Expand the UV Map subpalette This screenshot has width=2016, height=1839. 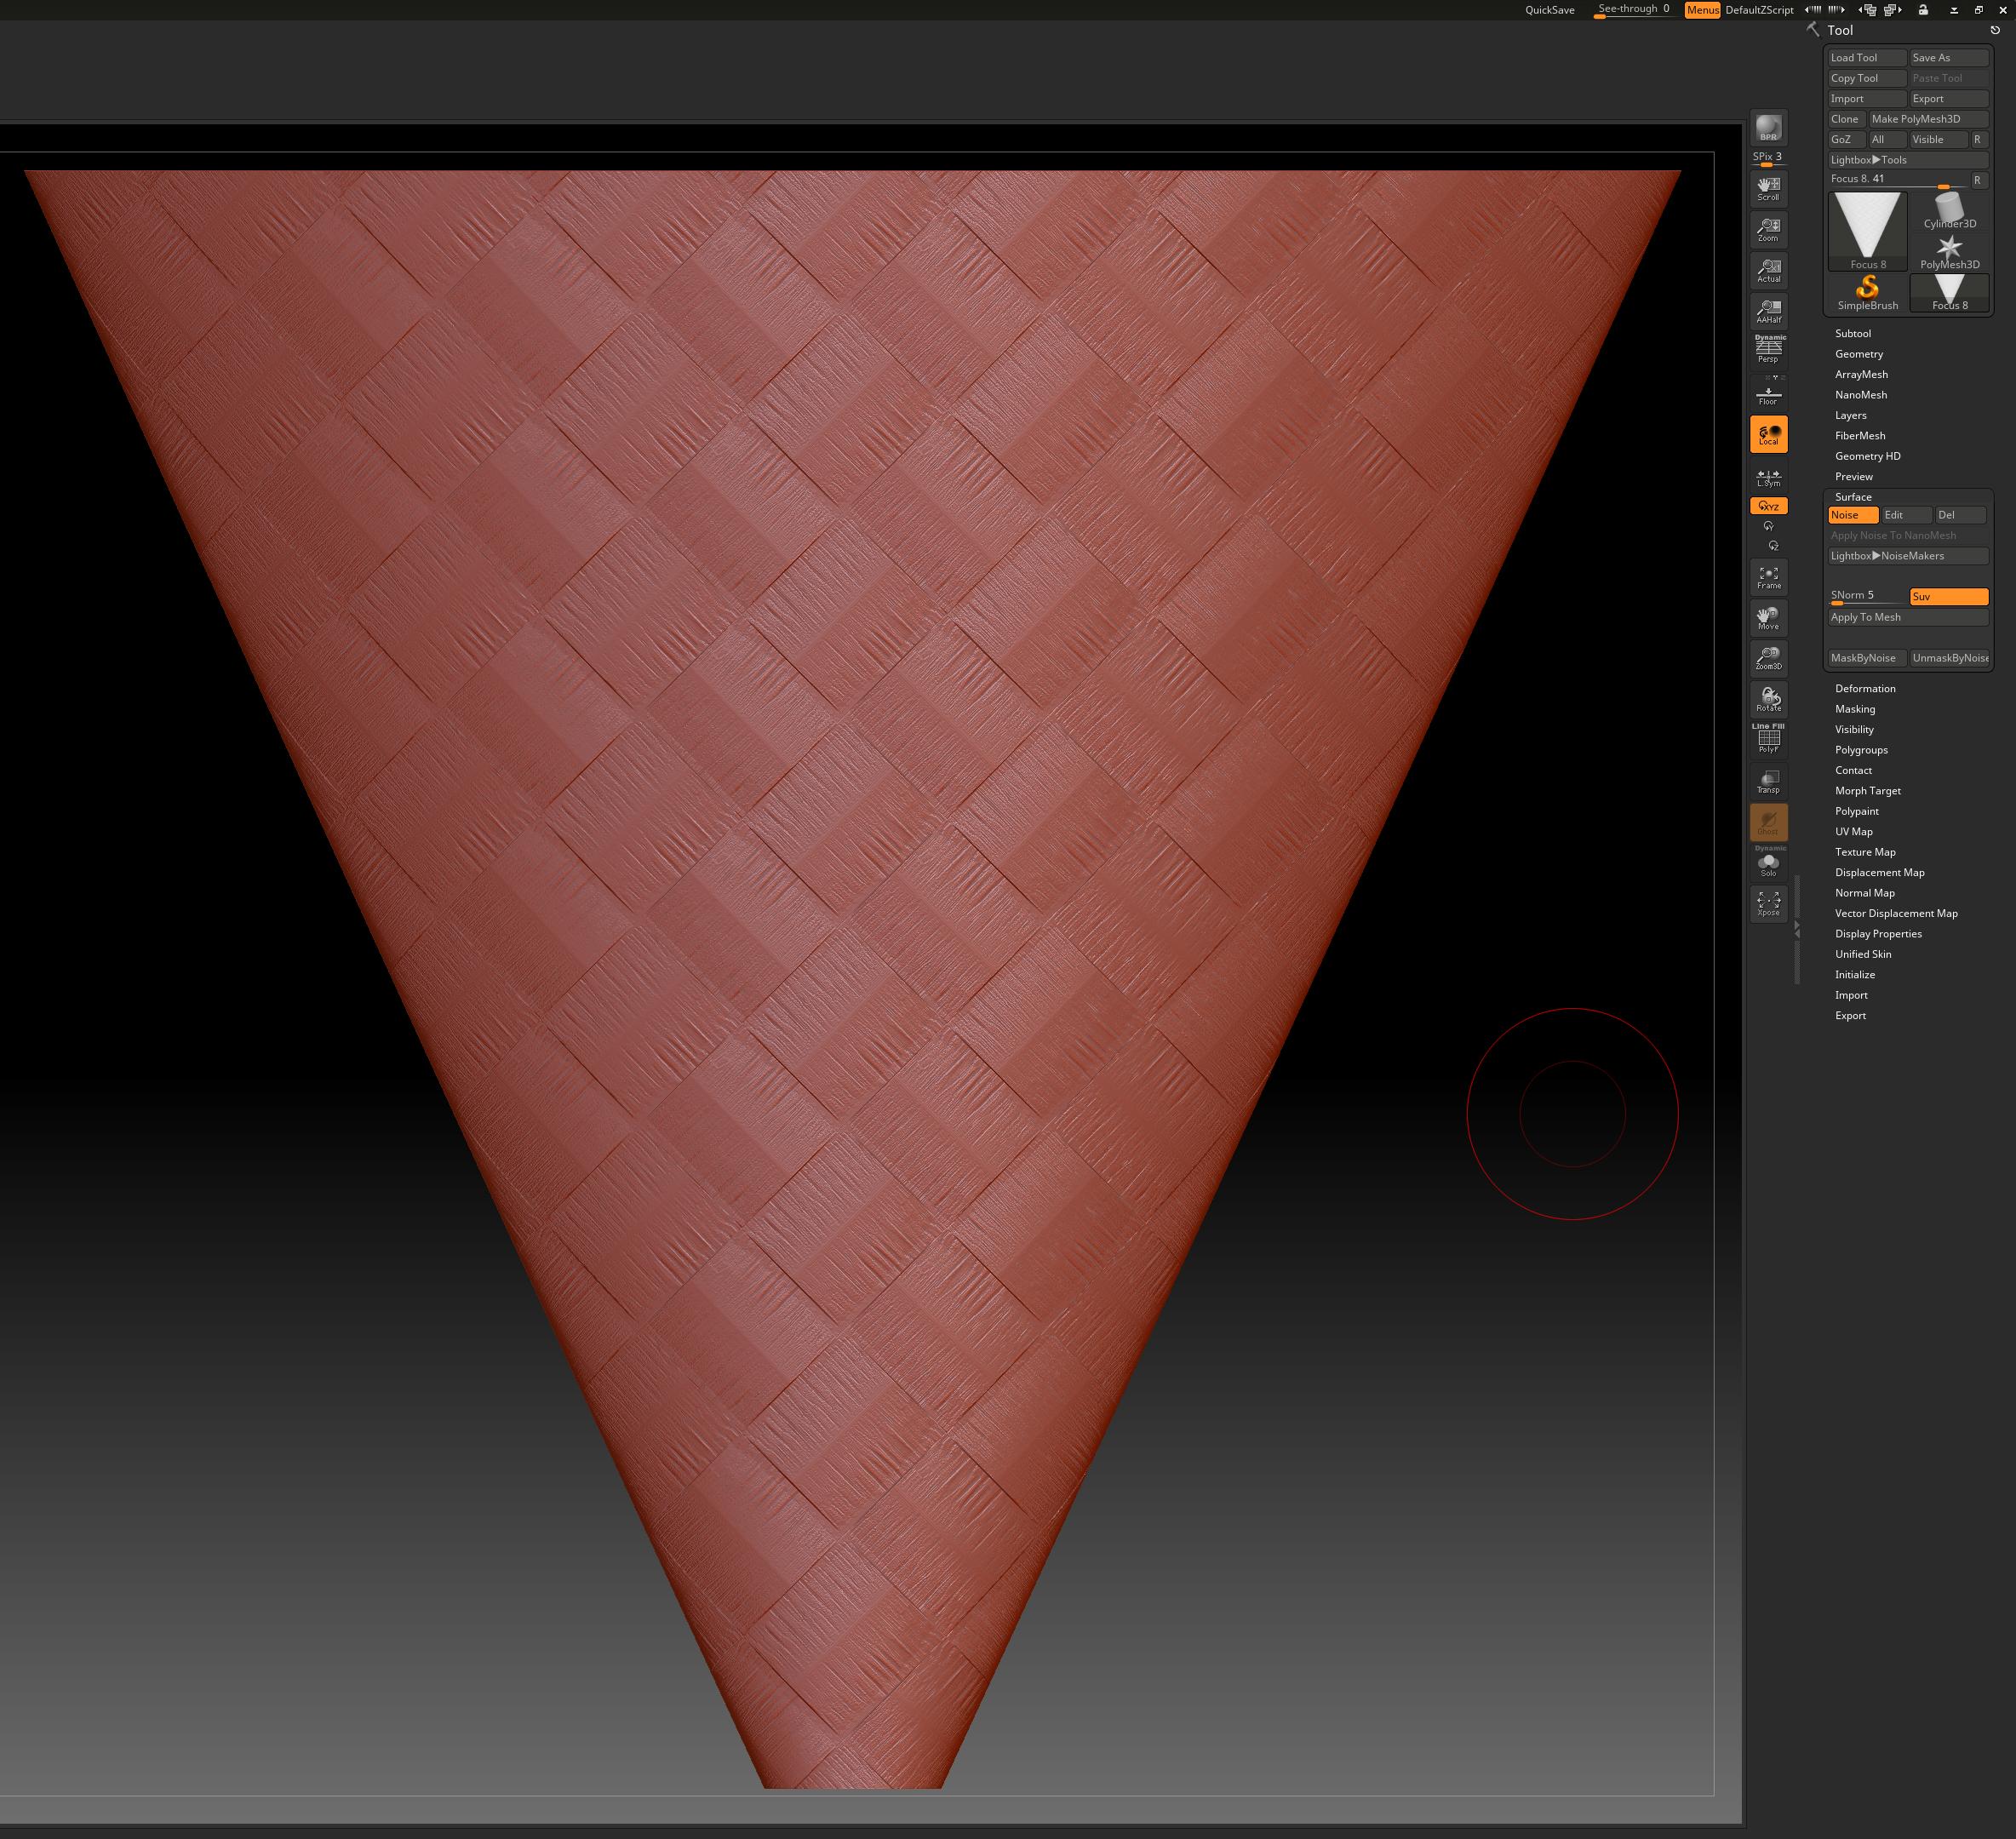[x=1853, y=832]
